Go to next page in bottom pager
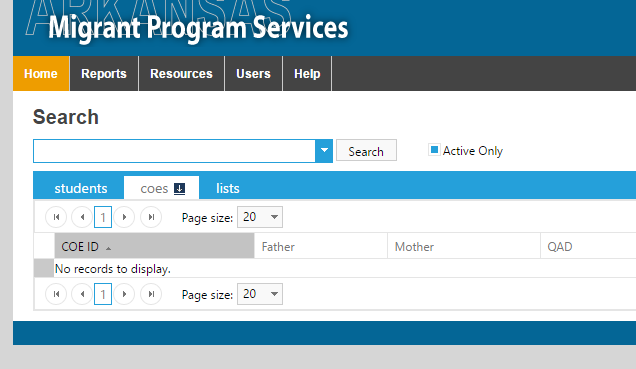Image resolution: width=636 pixels, height=369 pixels. pyautogui.click(x=124, y=294)
